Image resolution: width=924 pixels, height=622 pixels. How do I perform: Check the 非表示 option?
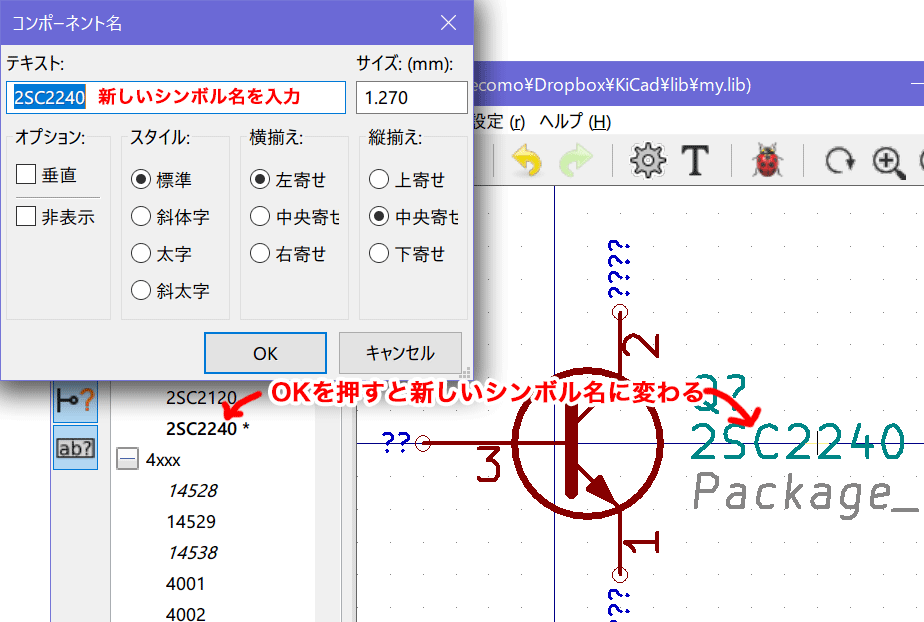pos(27,216)
